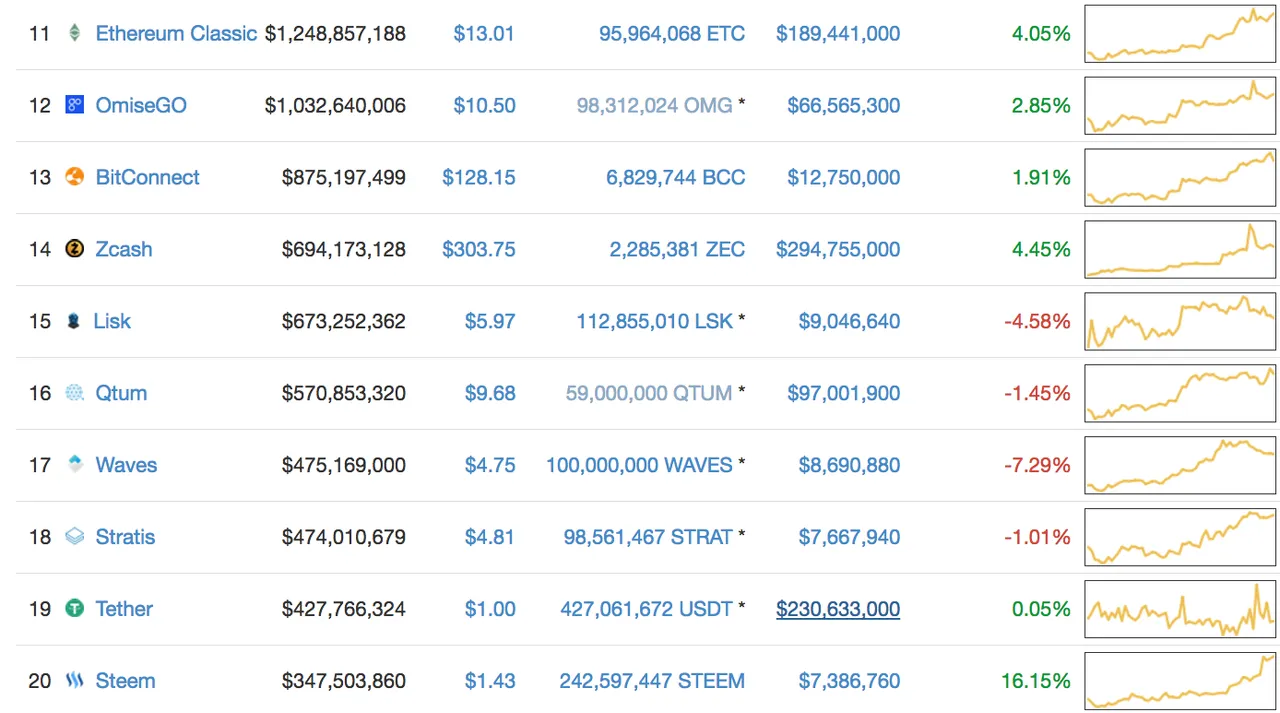
Task: Click the 98,312,024 OMG supply link
Action: click(655, 105)
